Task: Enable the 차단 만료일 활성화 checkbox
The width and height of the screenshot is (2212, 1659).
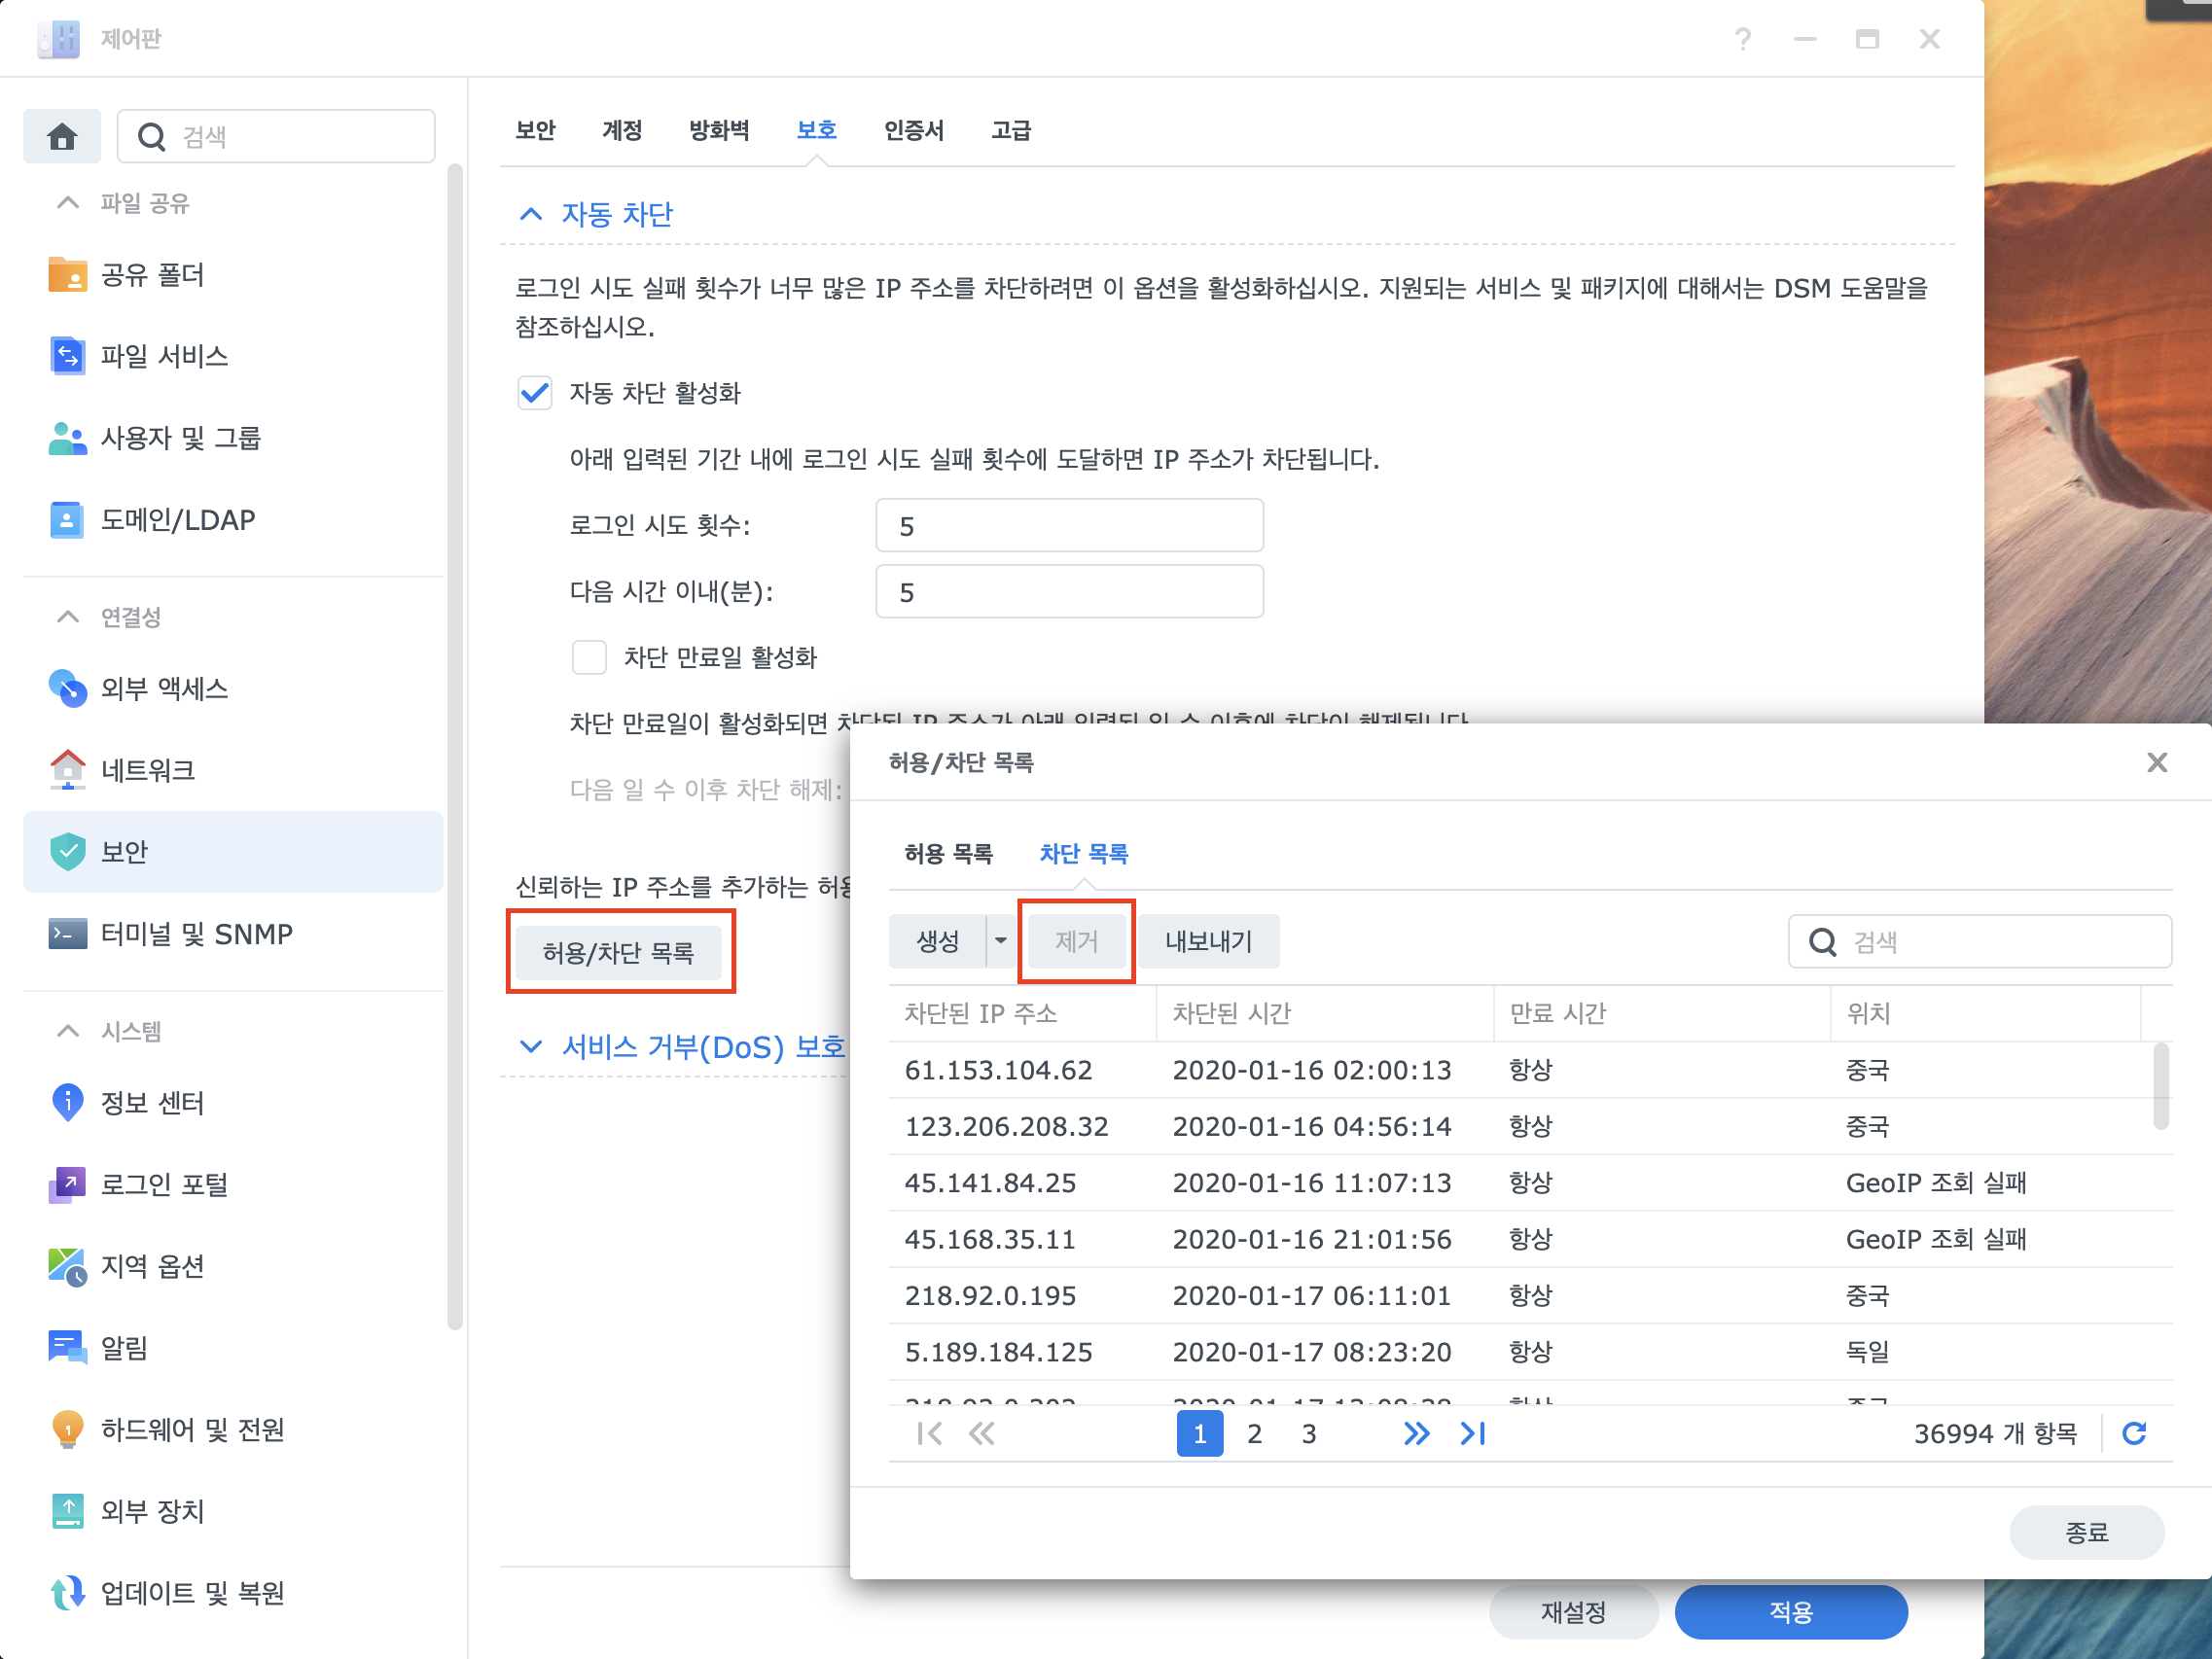Action: coord(589,657)
